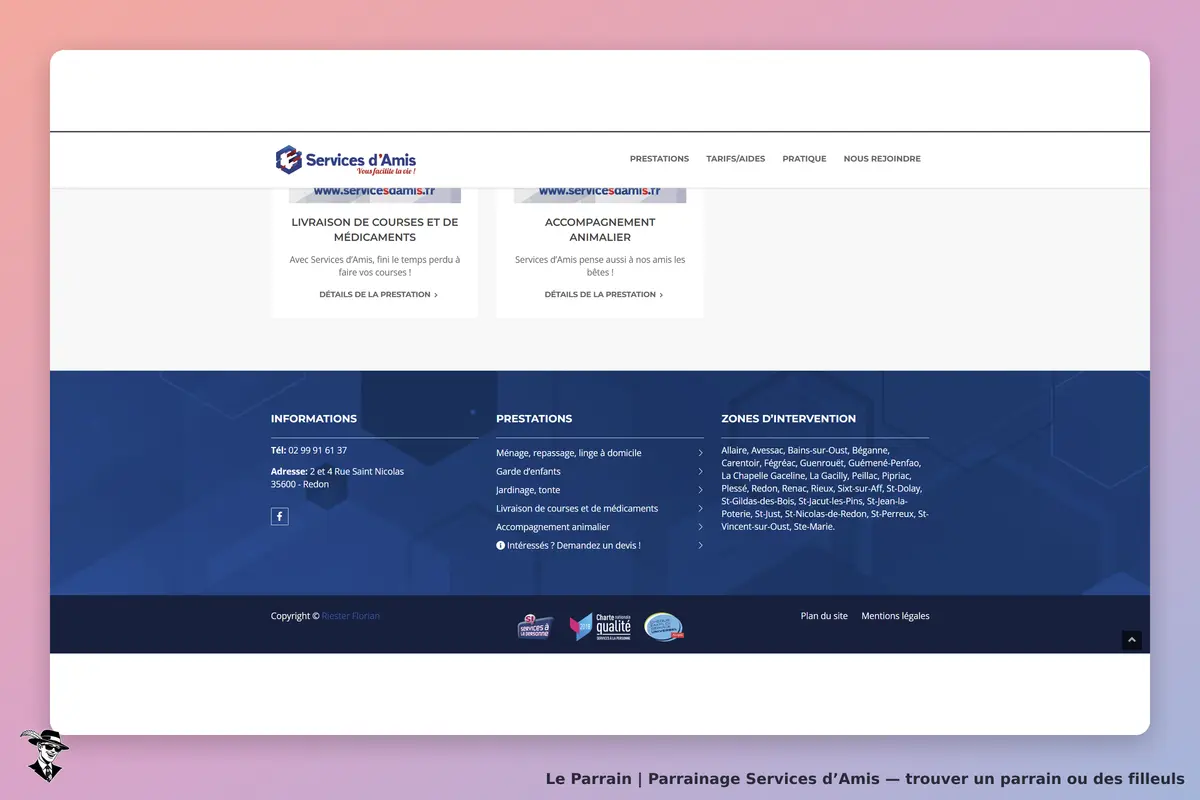This screenshot has width=1200, height=800.
Task: Open Détails de la prestation for Accompagnement animalier
Action: click(603, 295)
